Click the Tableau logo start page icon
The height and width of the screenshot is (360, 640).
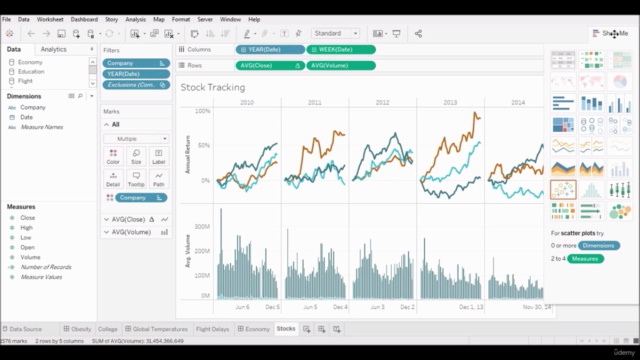(x=9, y=34)
